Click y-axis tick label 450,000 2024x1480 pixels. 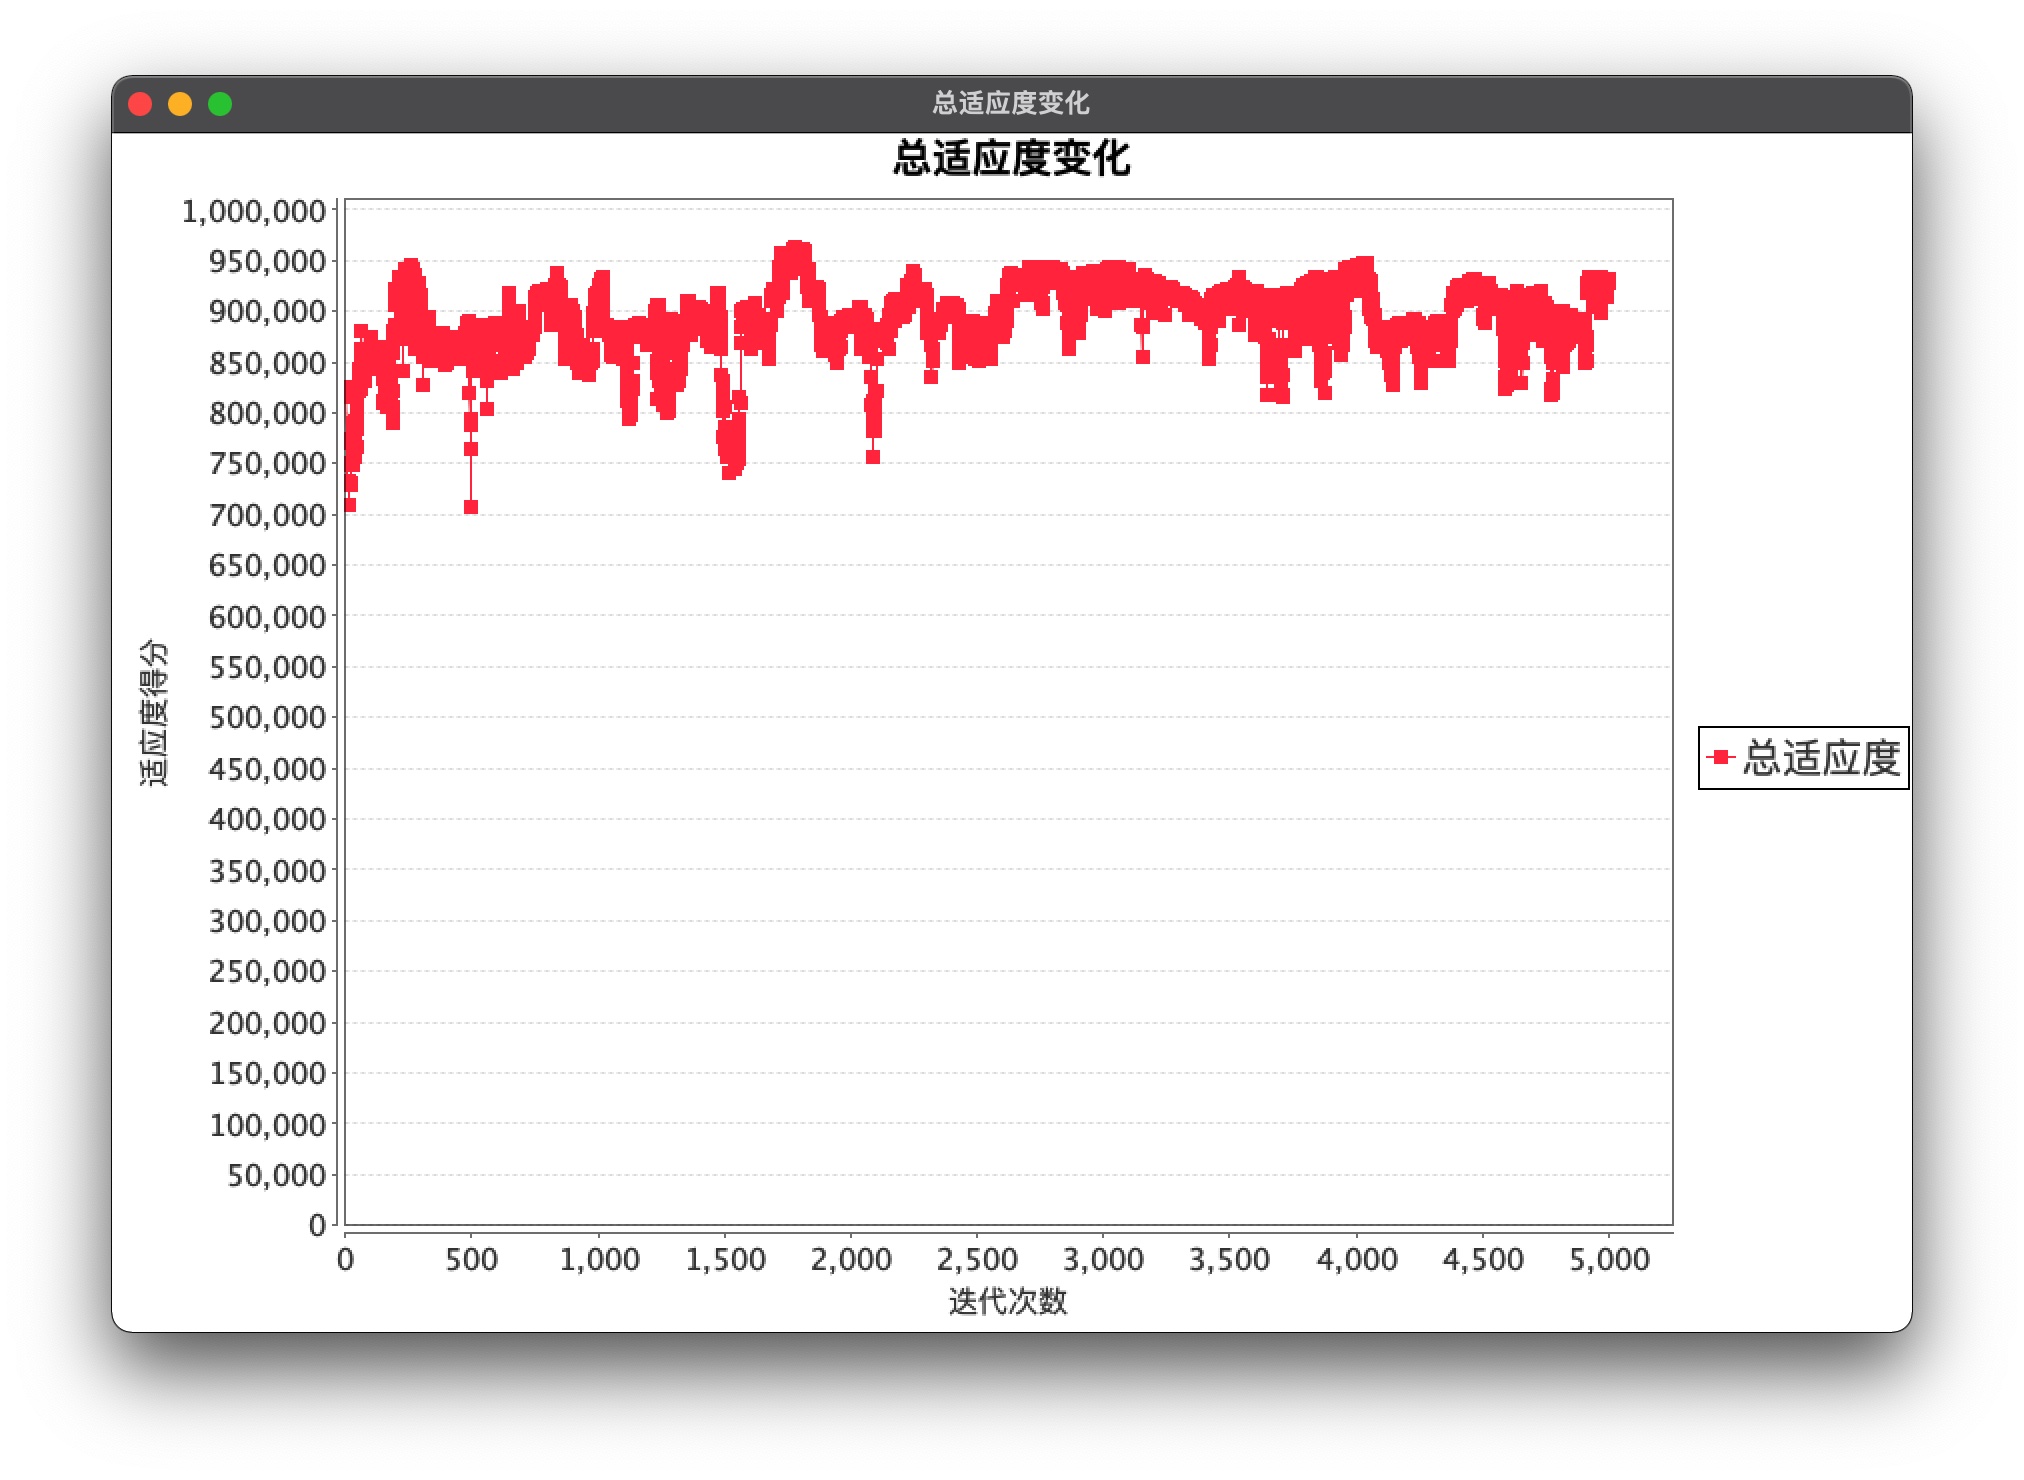click(268, 769)
